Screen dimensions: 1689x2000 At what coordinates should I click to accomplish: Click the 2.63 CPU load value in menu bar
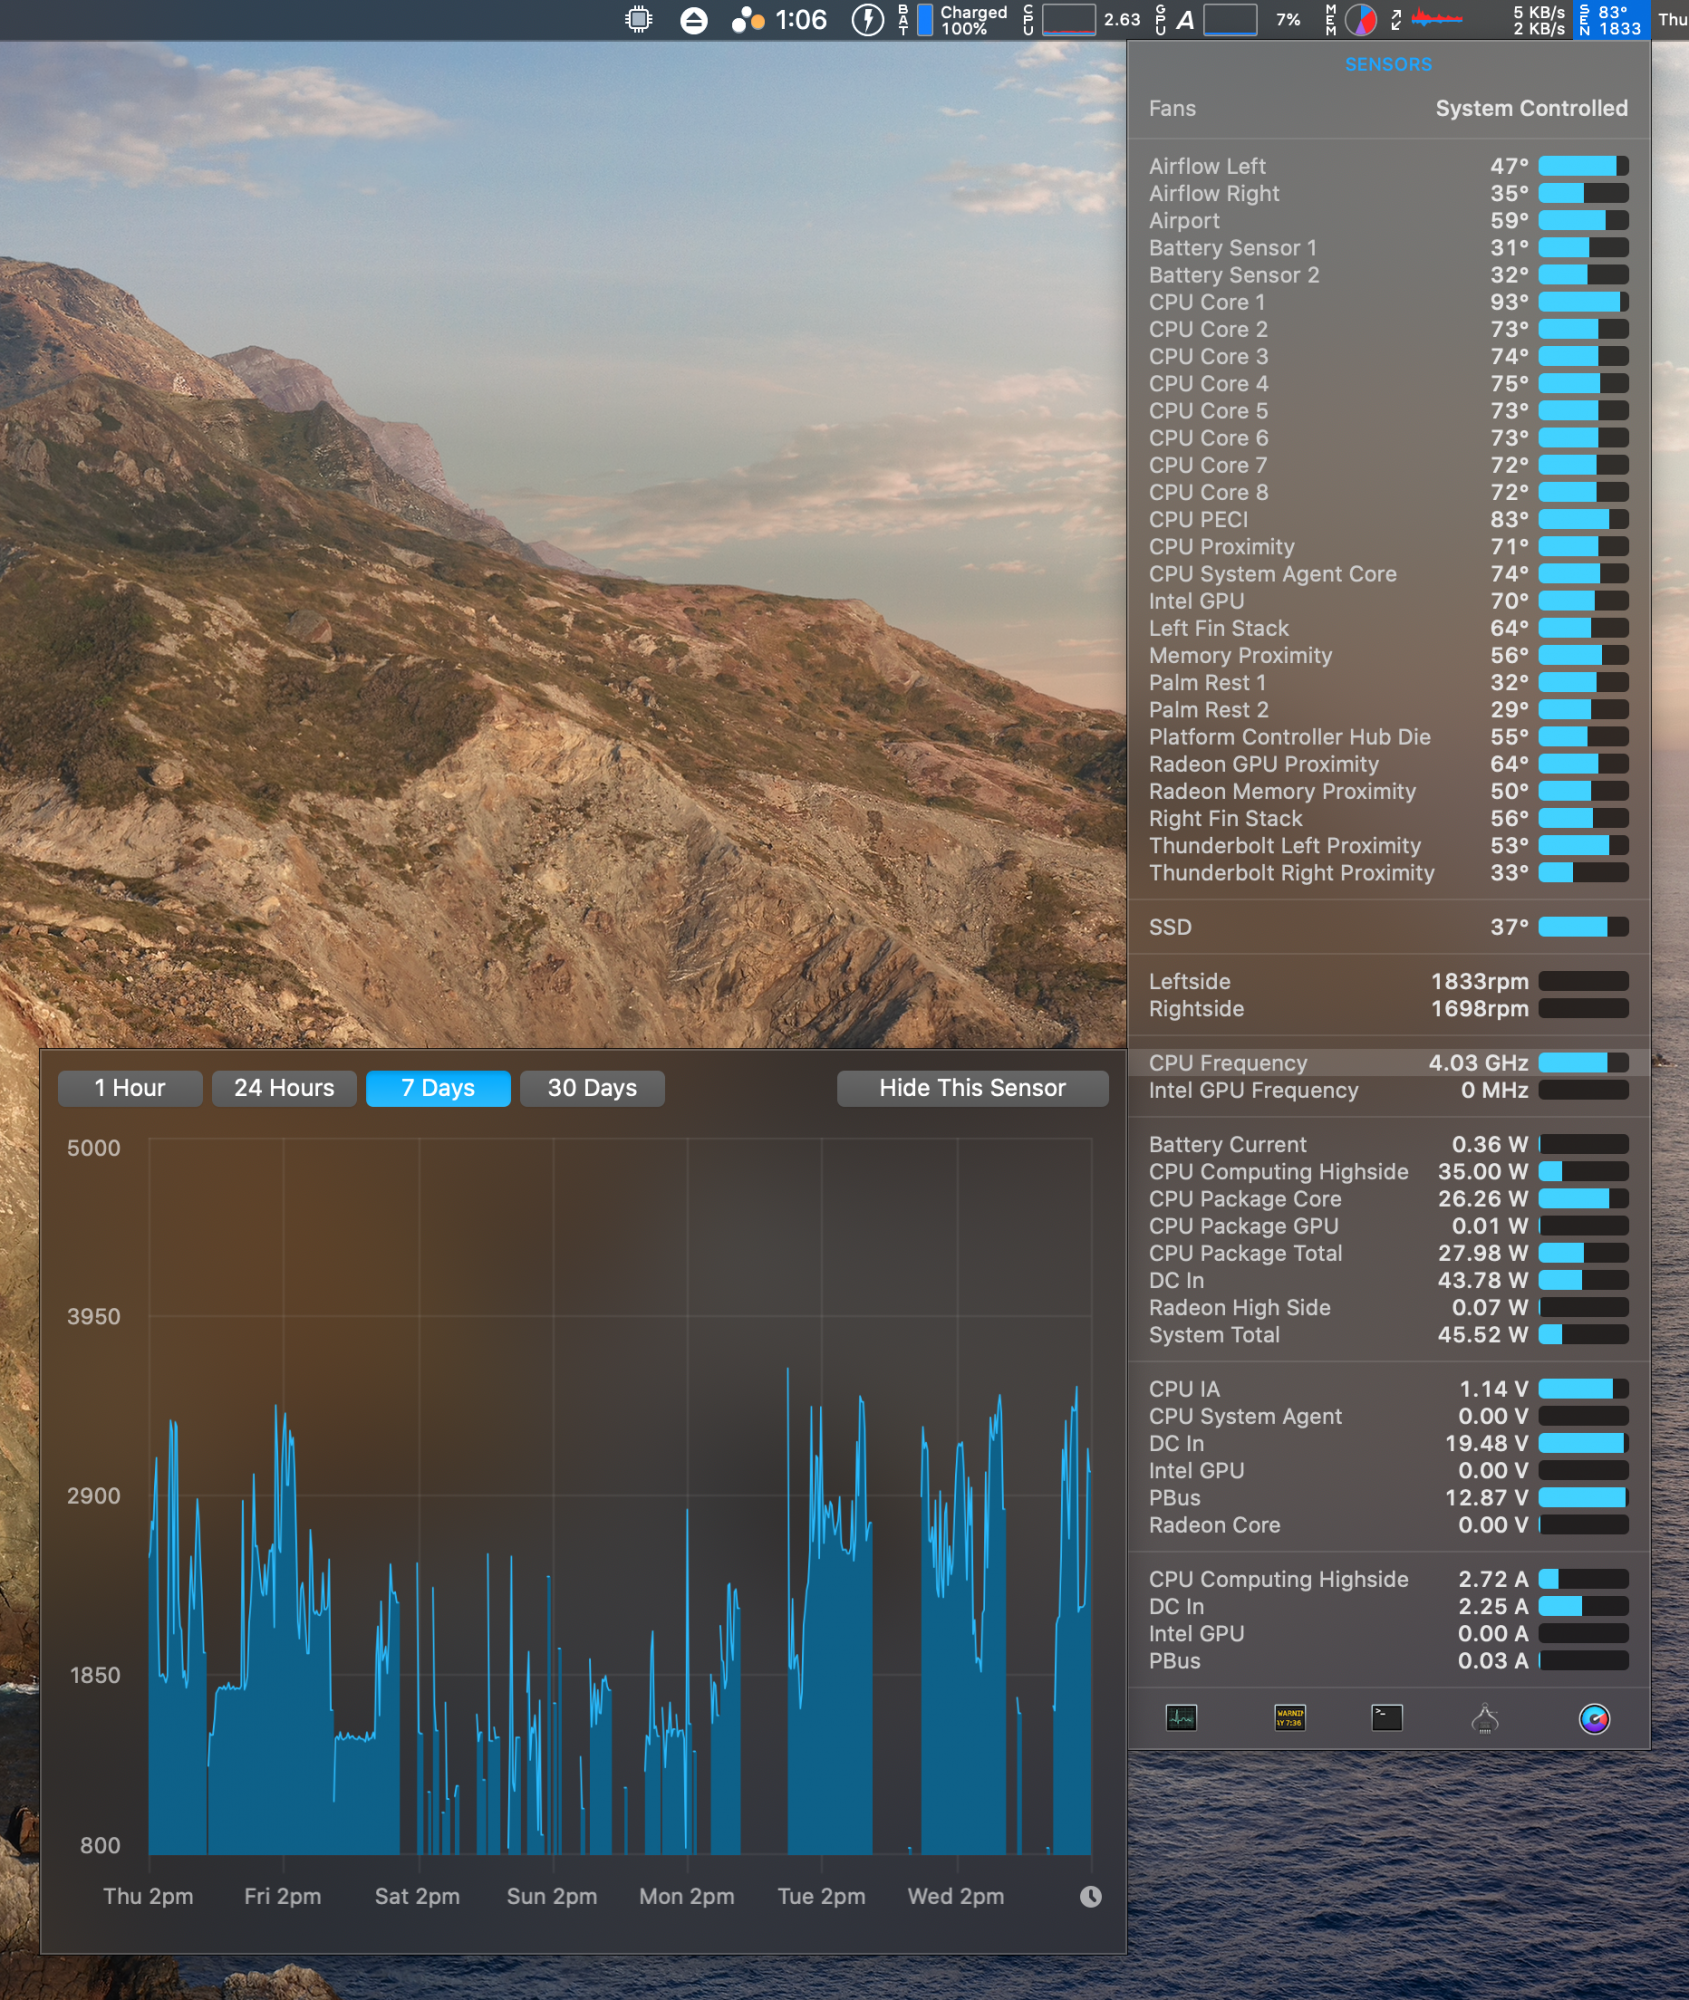point(1122,20)
